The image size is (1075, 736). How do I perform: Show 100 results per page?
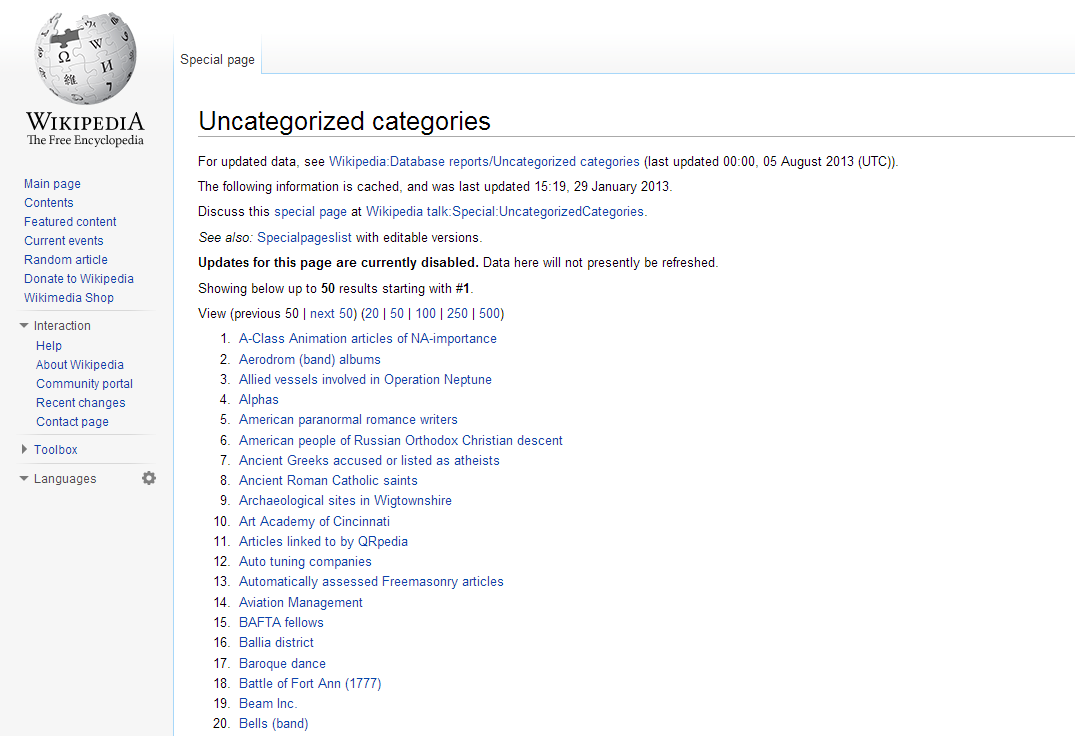pyautogui.click(x=426, y=314)
